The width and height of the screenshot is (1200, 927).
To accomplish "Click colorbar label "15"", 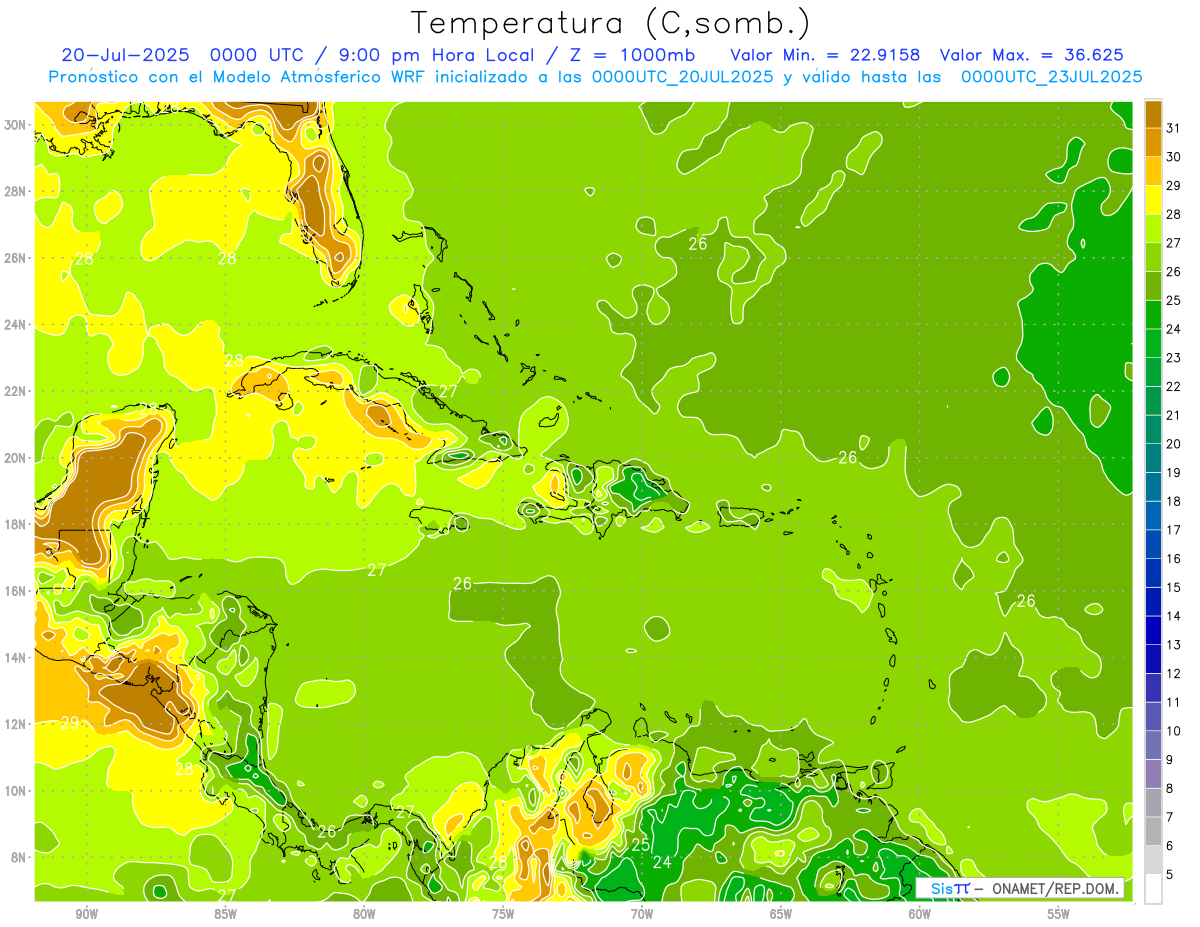I will [1173, 587].
